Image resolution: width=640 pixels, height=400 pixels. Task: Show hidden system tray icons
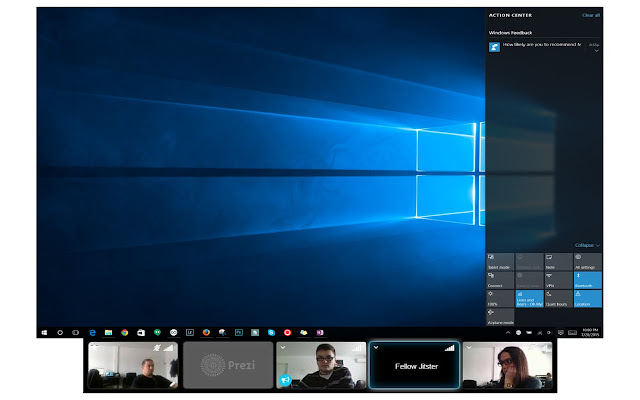[x=508, y=333]
